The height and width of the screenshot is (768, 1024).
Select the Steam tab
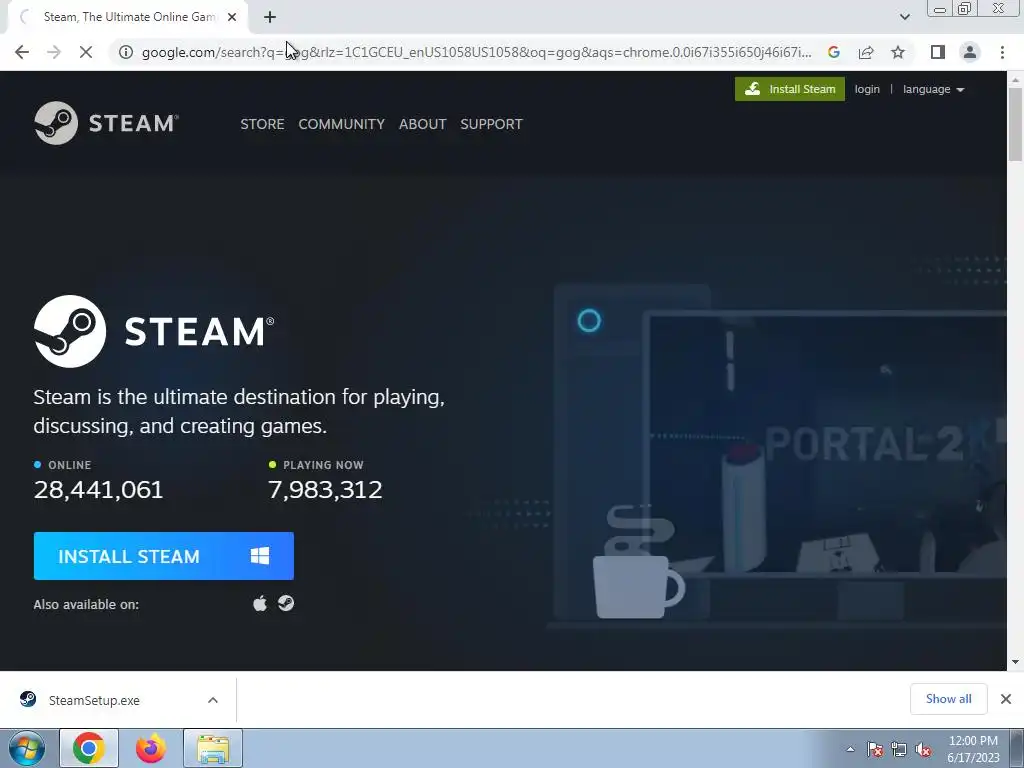point(128,17)
